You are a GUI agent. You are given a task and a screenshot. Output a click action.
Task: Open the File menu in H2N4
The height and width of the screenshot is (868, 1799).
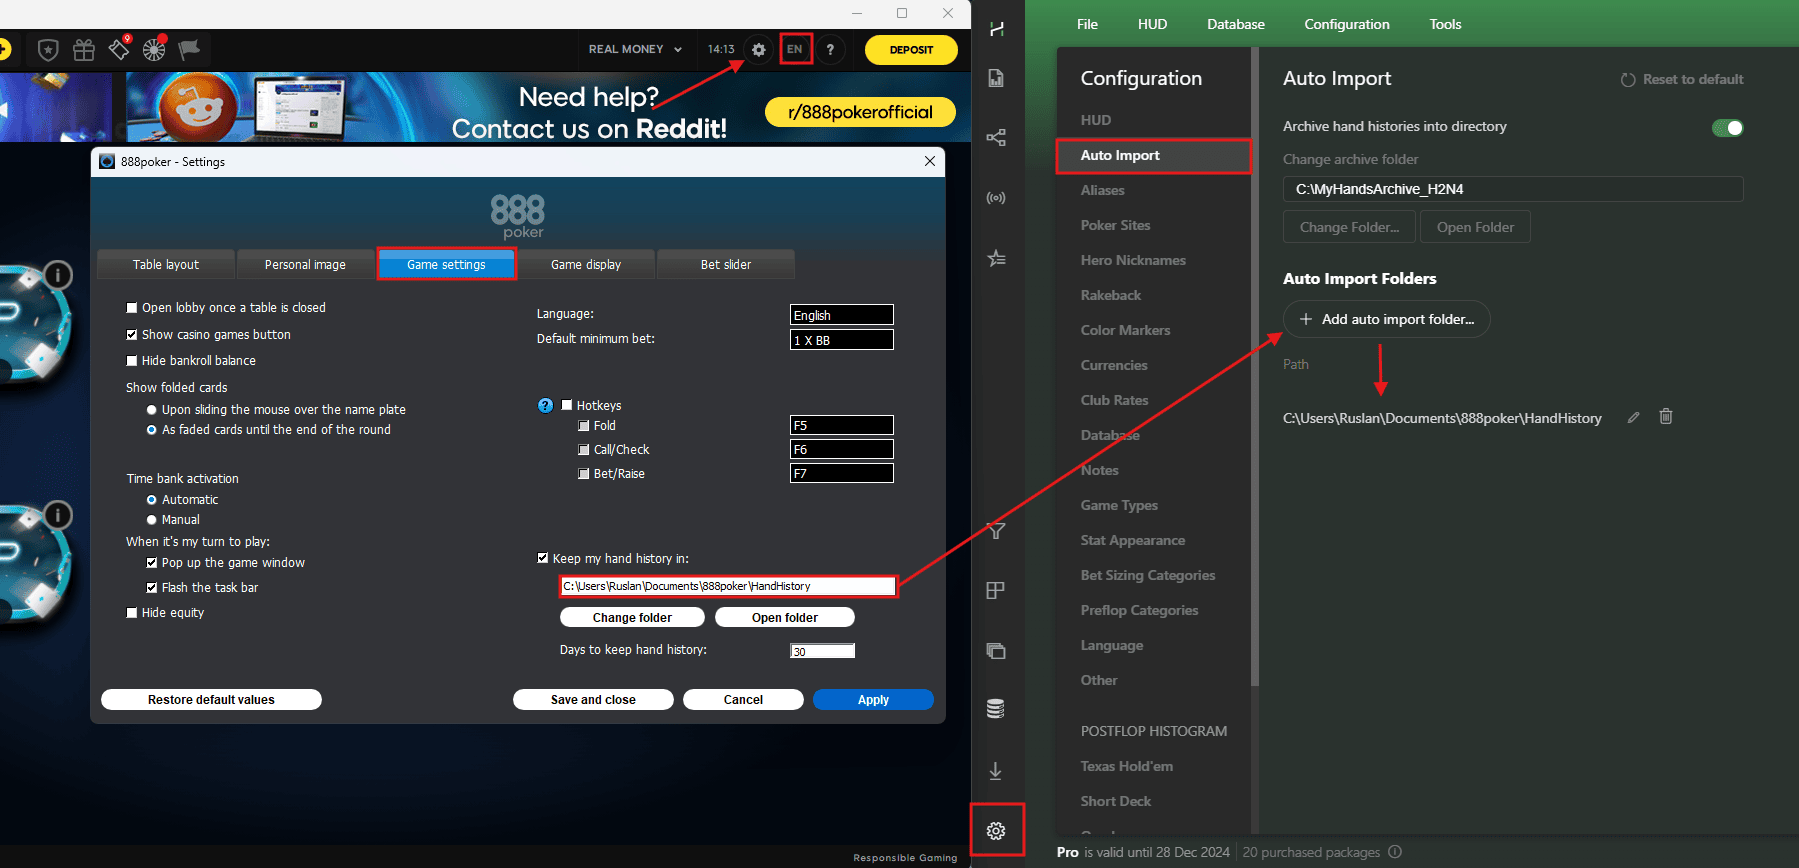[1087, 24]
